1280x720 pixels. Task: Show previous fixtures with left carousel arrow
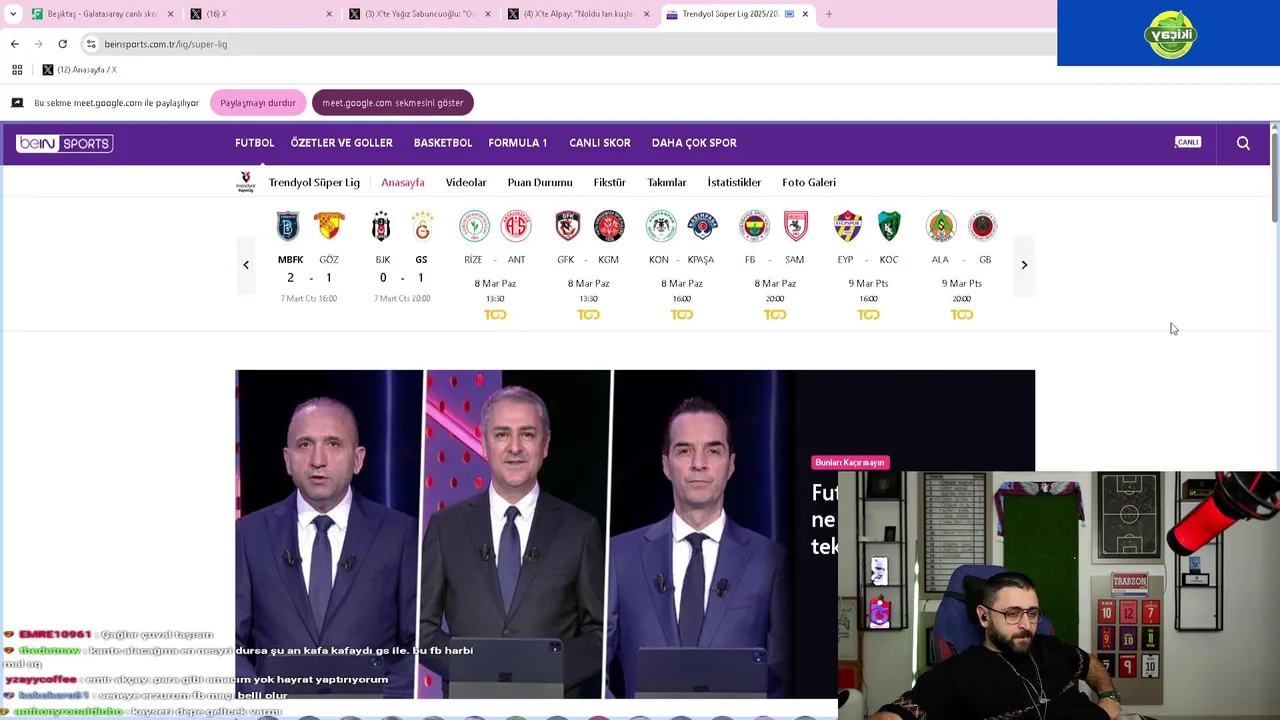246,265
